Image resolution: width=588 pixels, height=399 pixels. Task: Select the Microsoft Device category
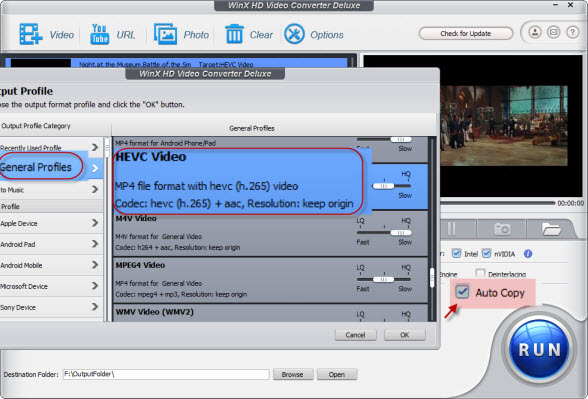51,286
